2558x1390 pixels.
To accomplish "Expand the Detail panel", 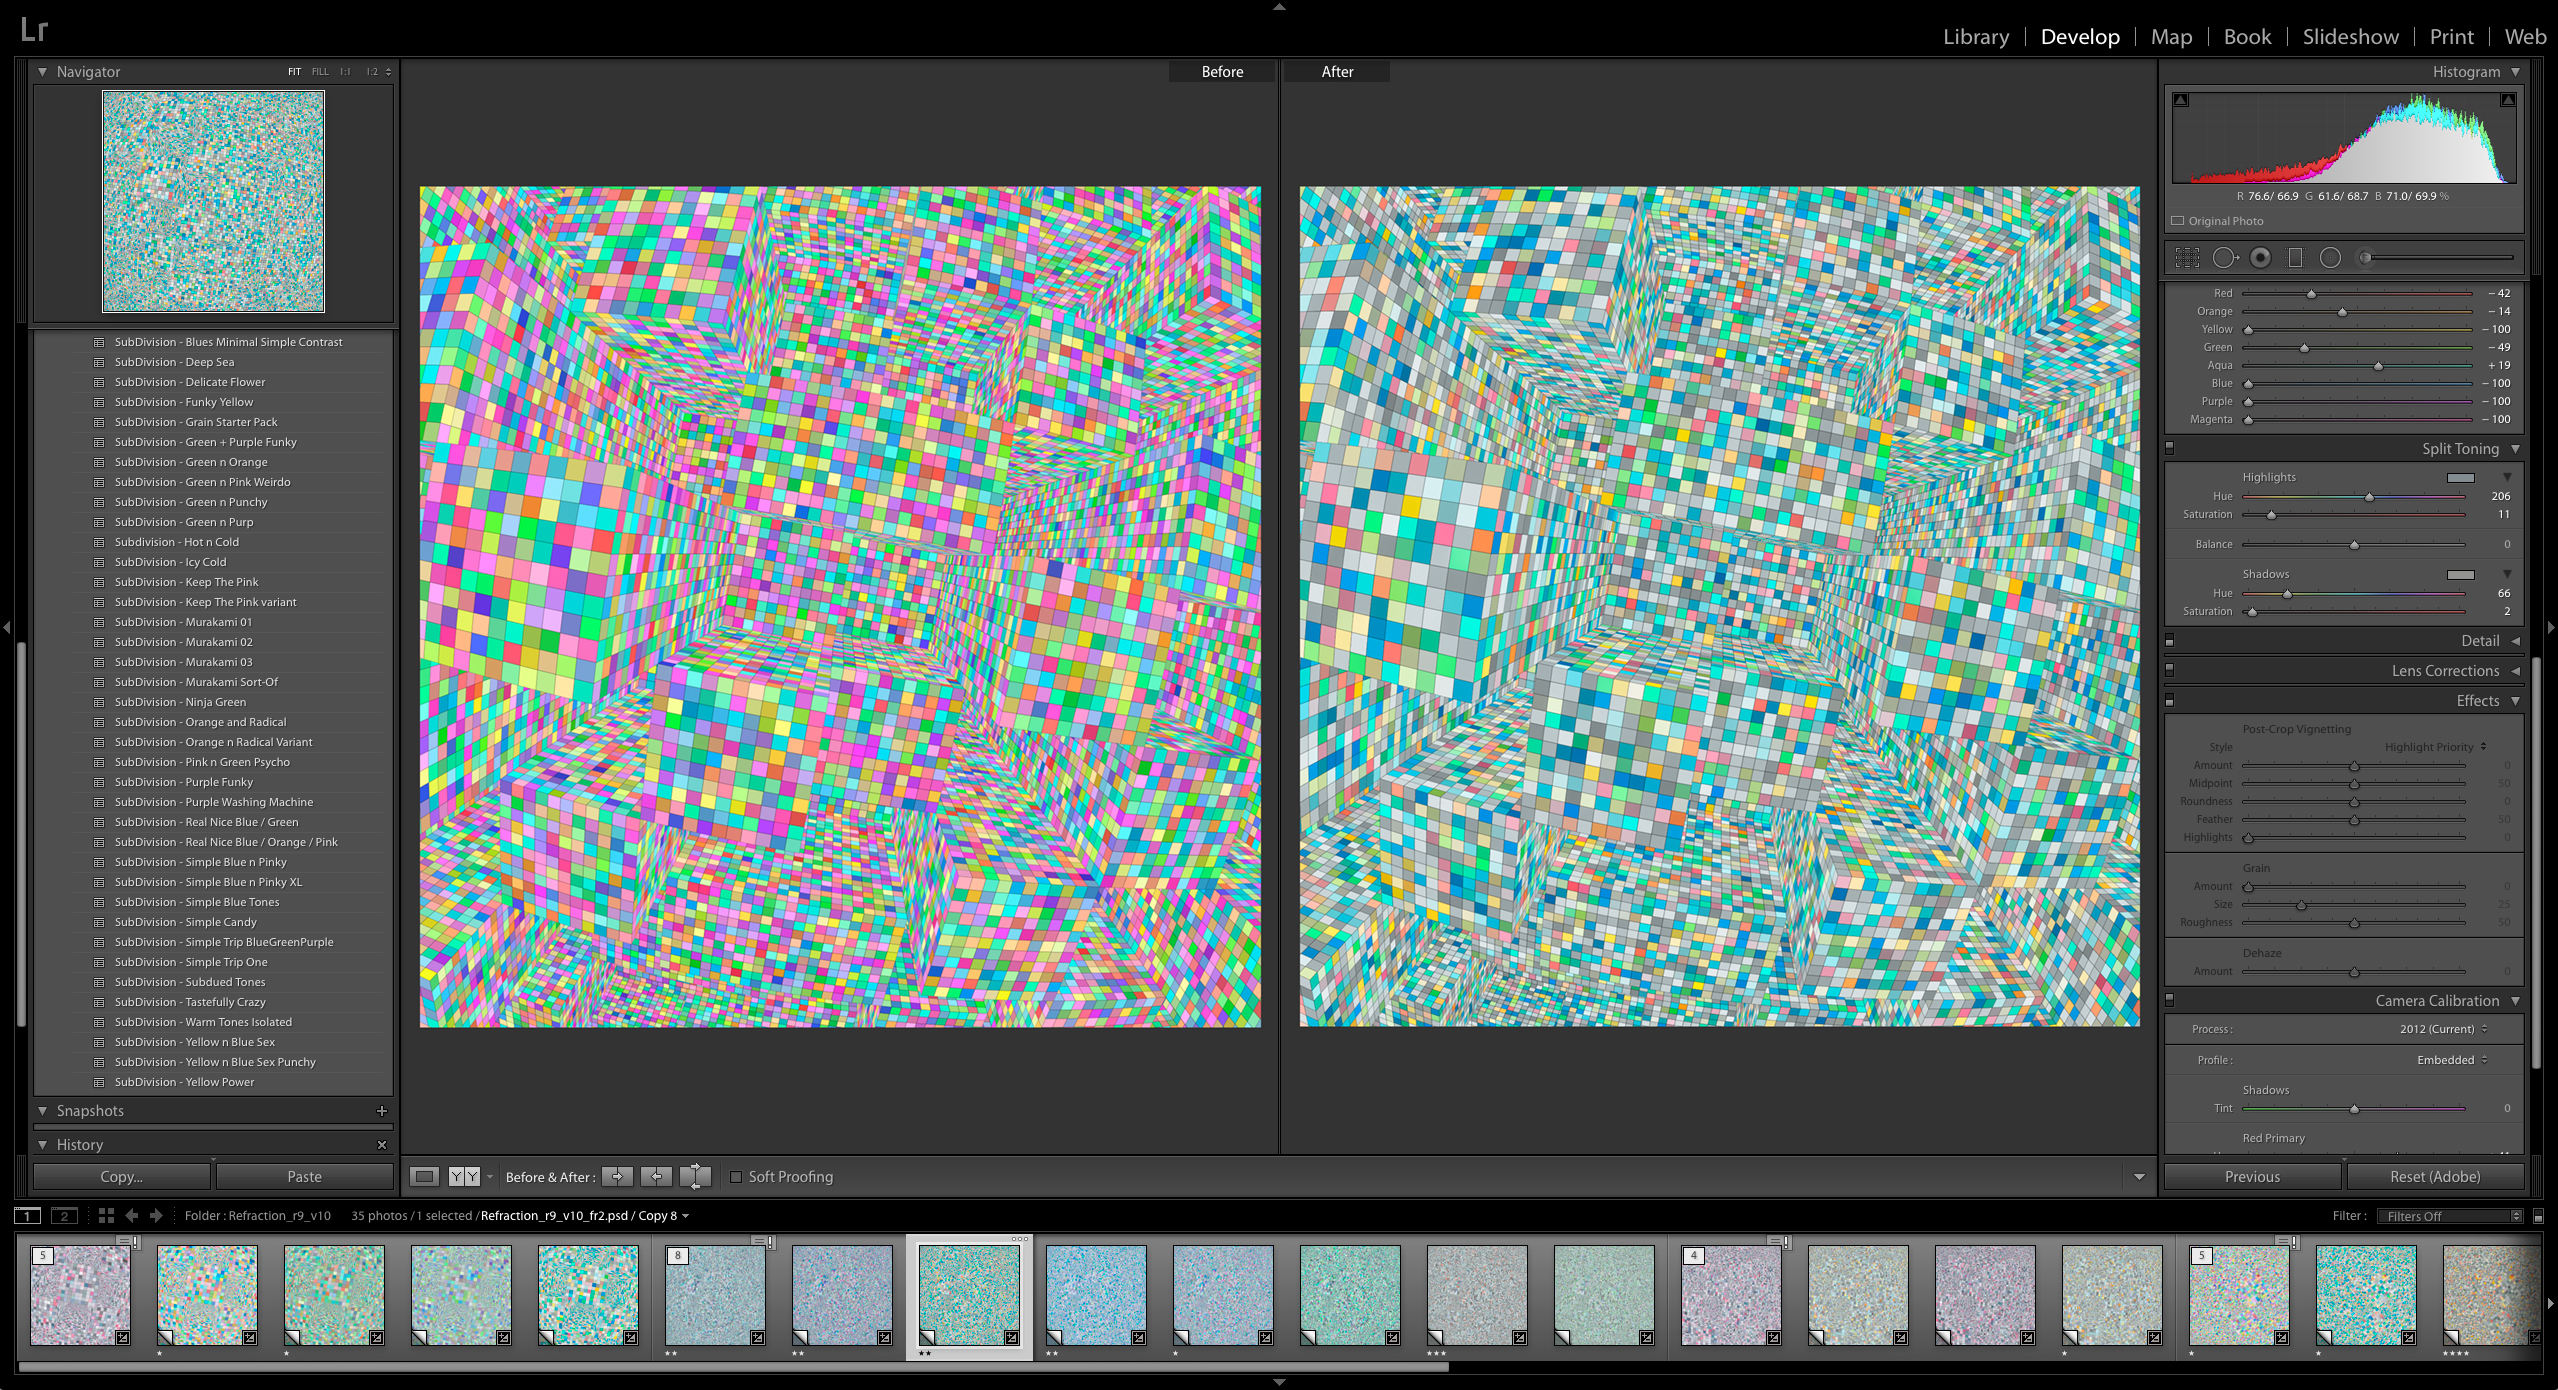I will 2515,641.
